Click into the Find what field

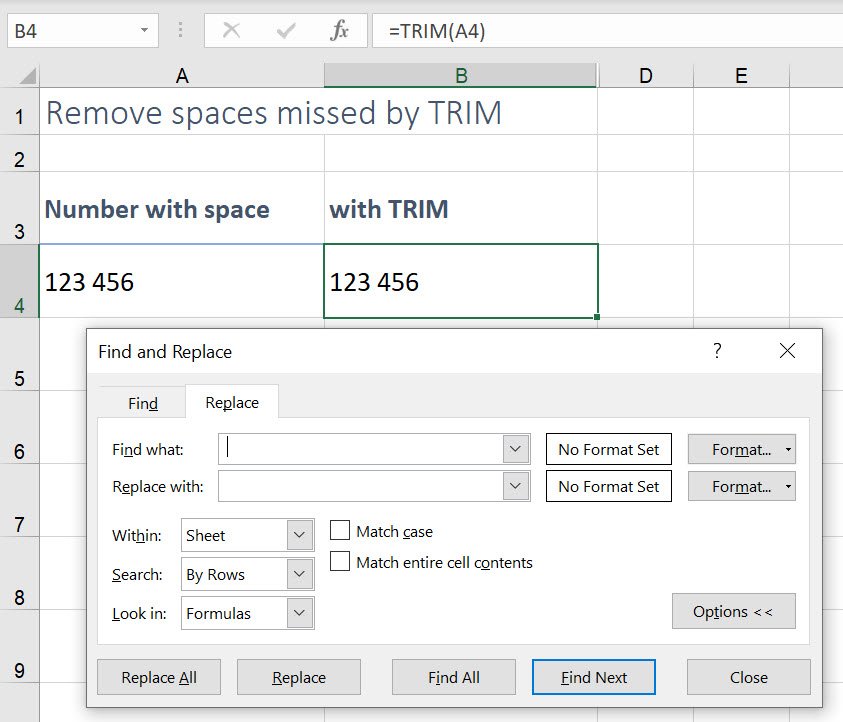click(x=360, y=449)
